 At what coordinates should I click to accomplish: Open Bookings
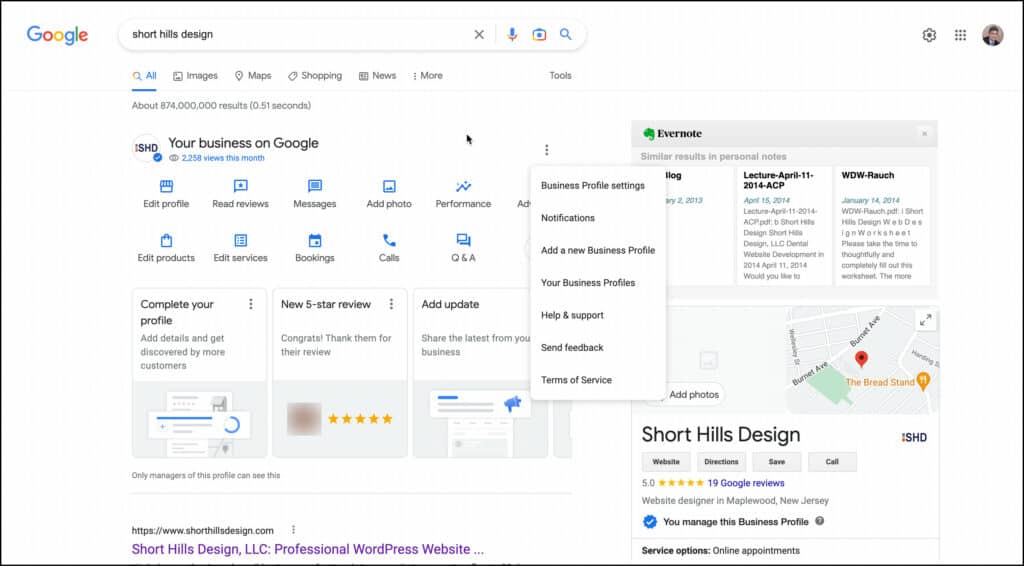click(x=315, y=248)
